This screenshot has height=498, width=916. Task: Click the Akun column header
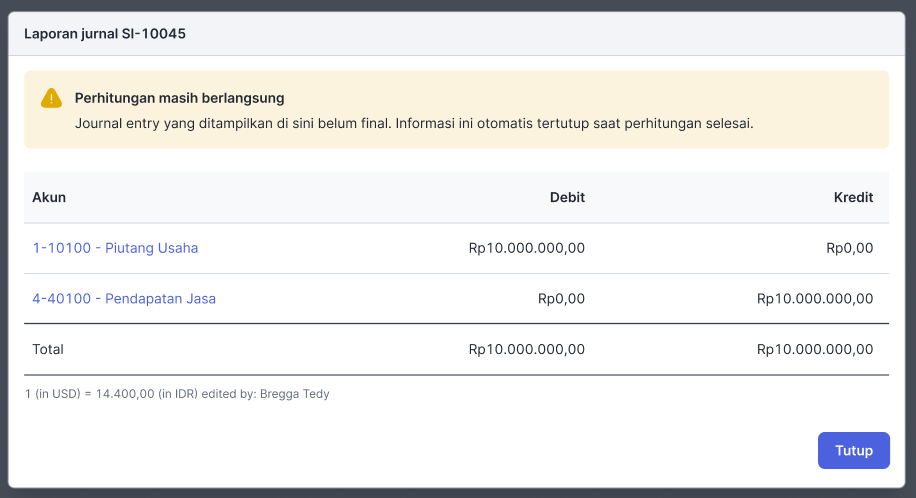(x=49, y=197)
